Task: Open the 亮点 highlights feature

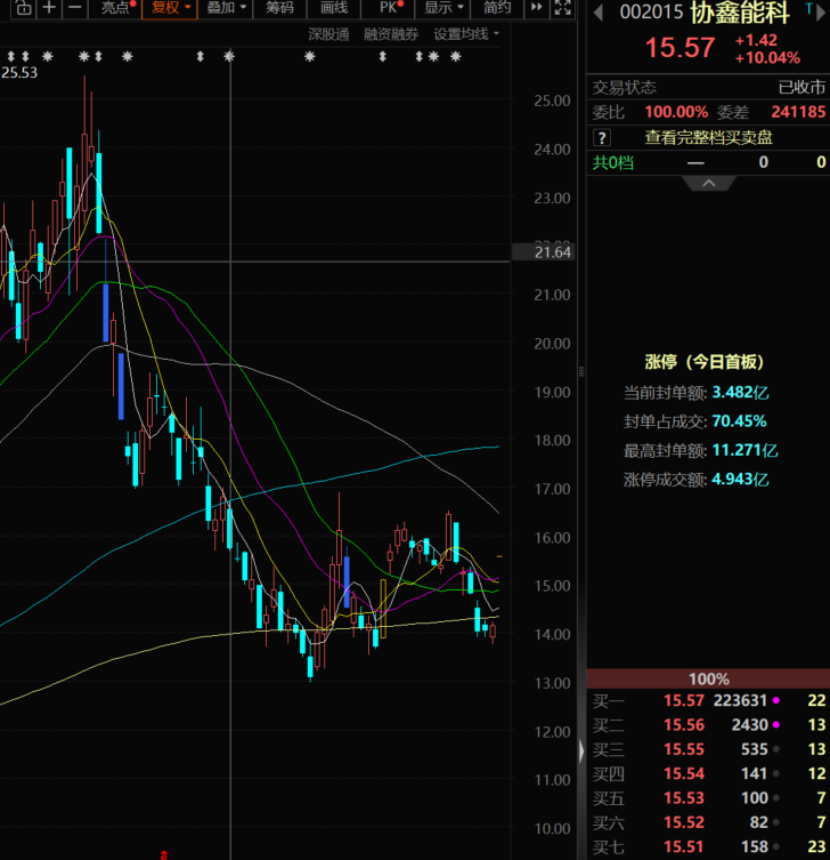Action: (x=116, y=8)
